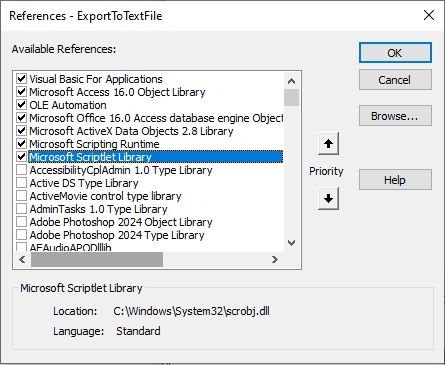Viewport: 445px width, 365px height.
Task: Click the list's scroll up arrow
Action: coord(291,81)
